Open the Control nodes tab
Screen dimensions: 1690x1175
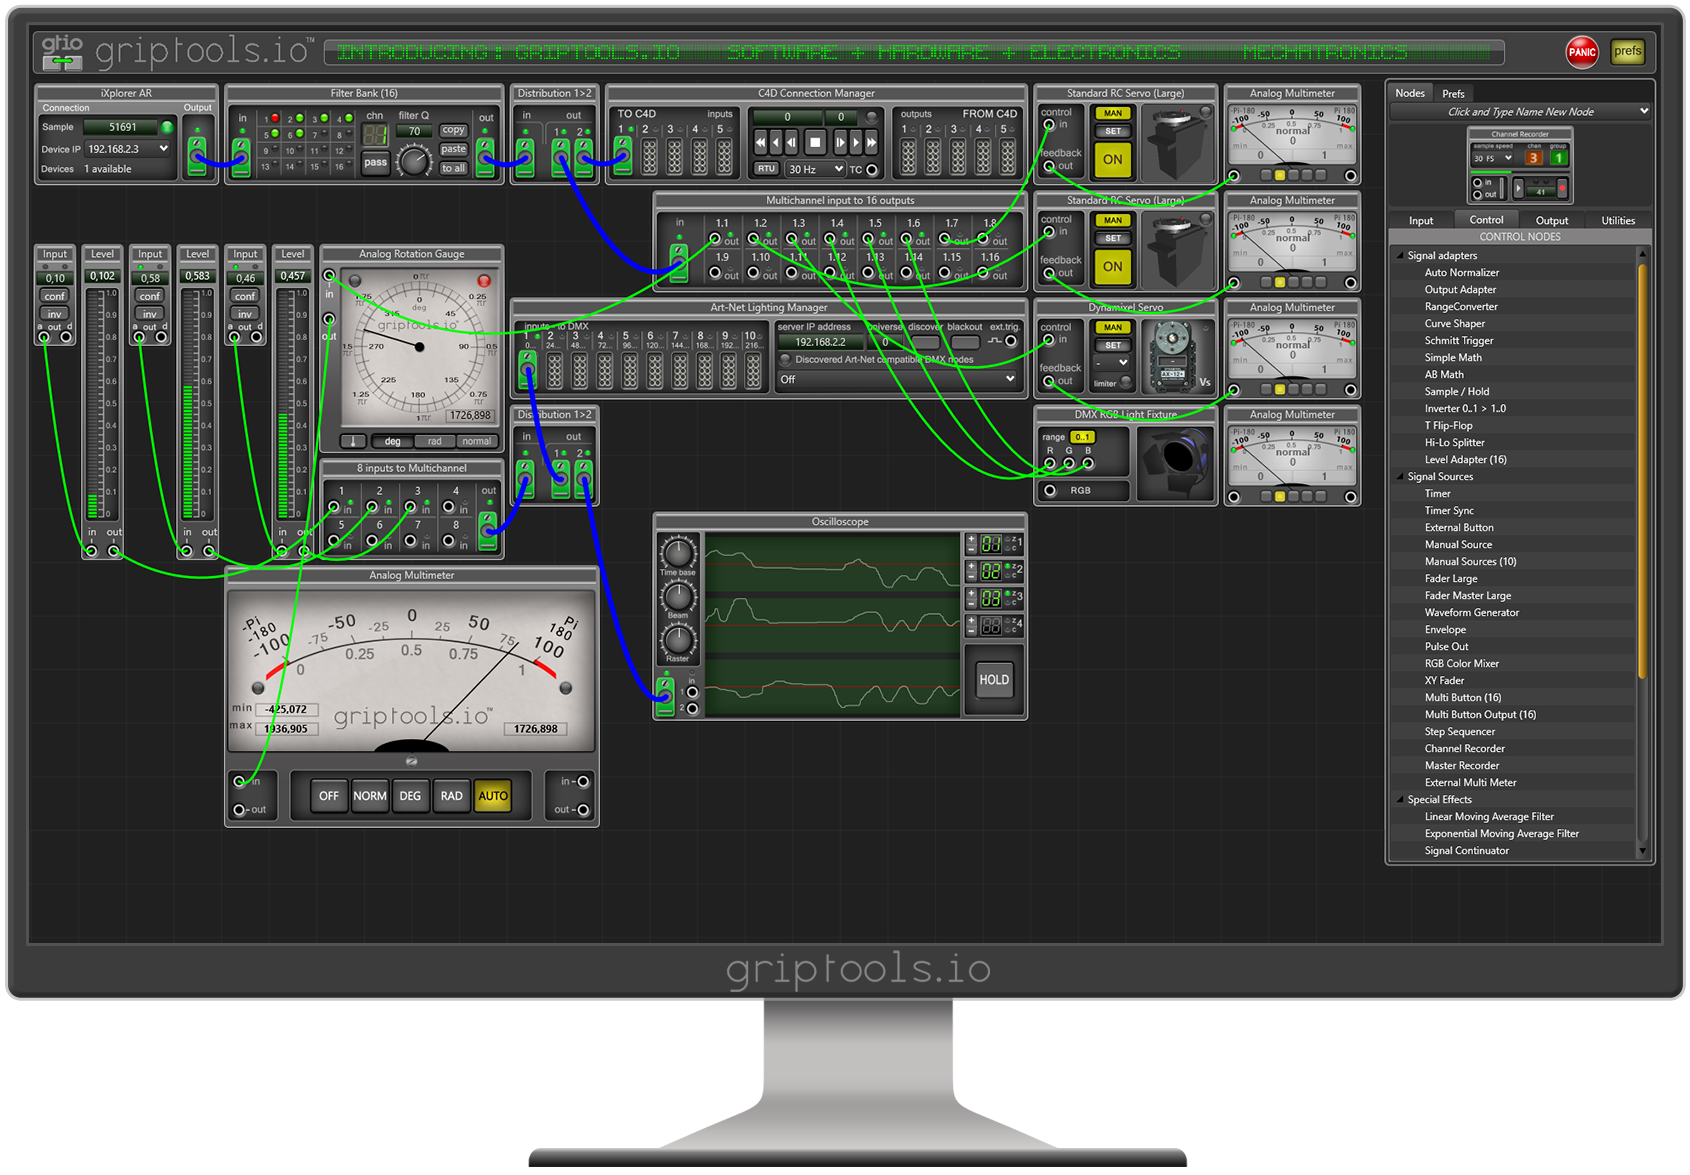pyautogui.click(x=1486, y=220)
